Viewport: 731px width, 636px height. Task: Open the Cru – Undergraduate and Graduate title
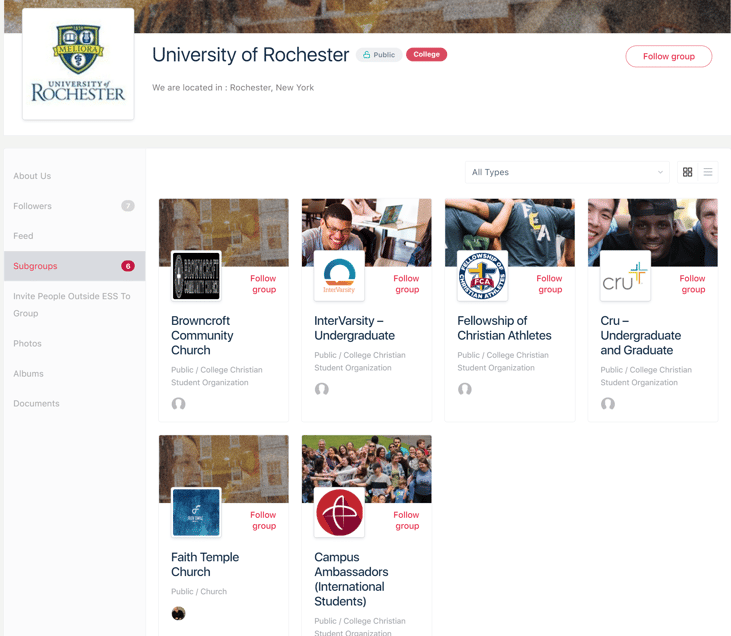641,335
